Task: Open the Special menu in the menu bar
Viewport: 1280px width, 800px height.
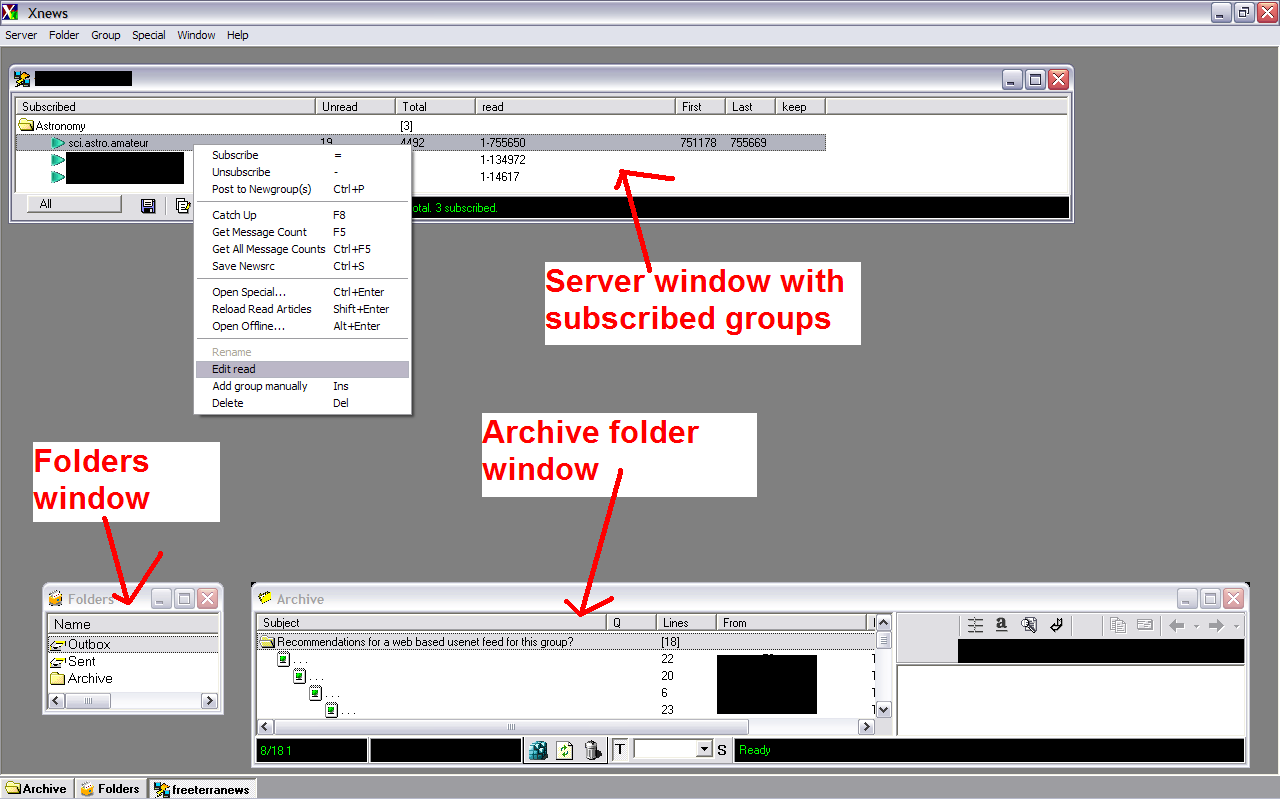Action: click(148, 35)
